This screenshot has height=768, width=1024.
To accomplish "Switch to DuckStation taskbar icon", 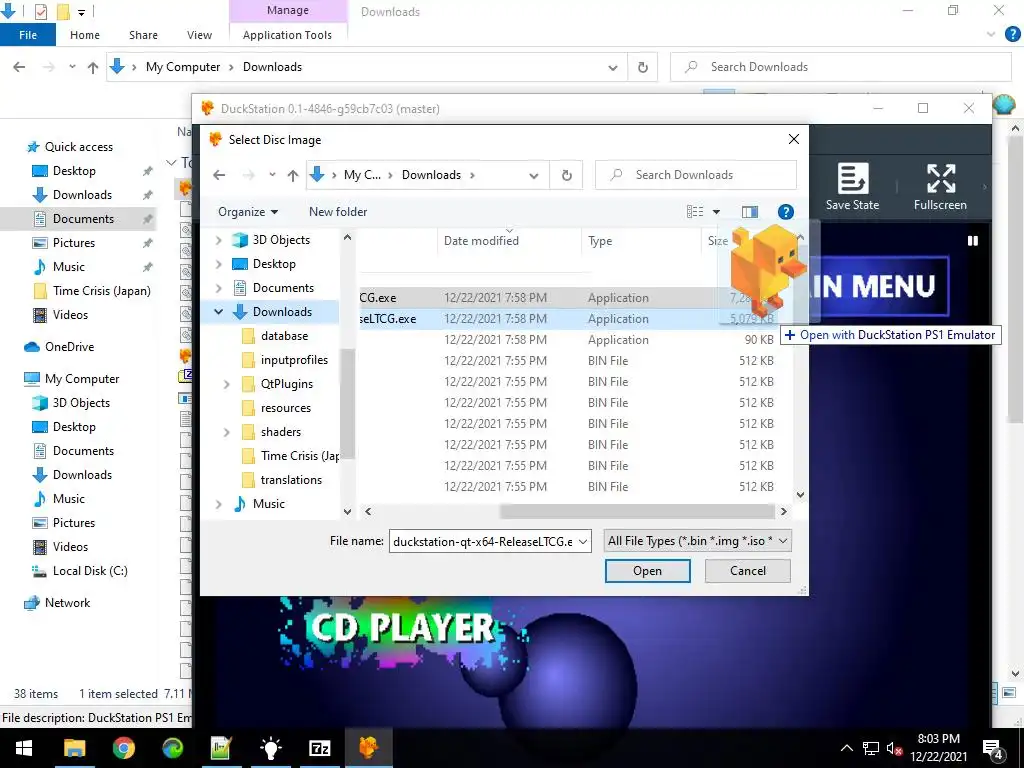I will (x=368, y=748).
